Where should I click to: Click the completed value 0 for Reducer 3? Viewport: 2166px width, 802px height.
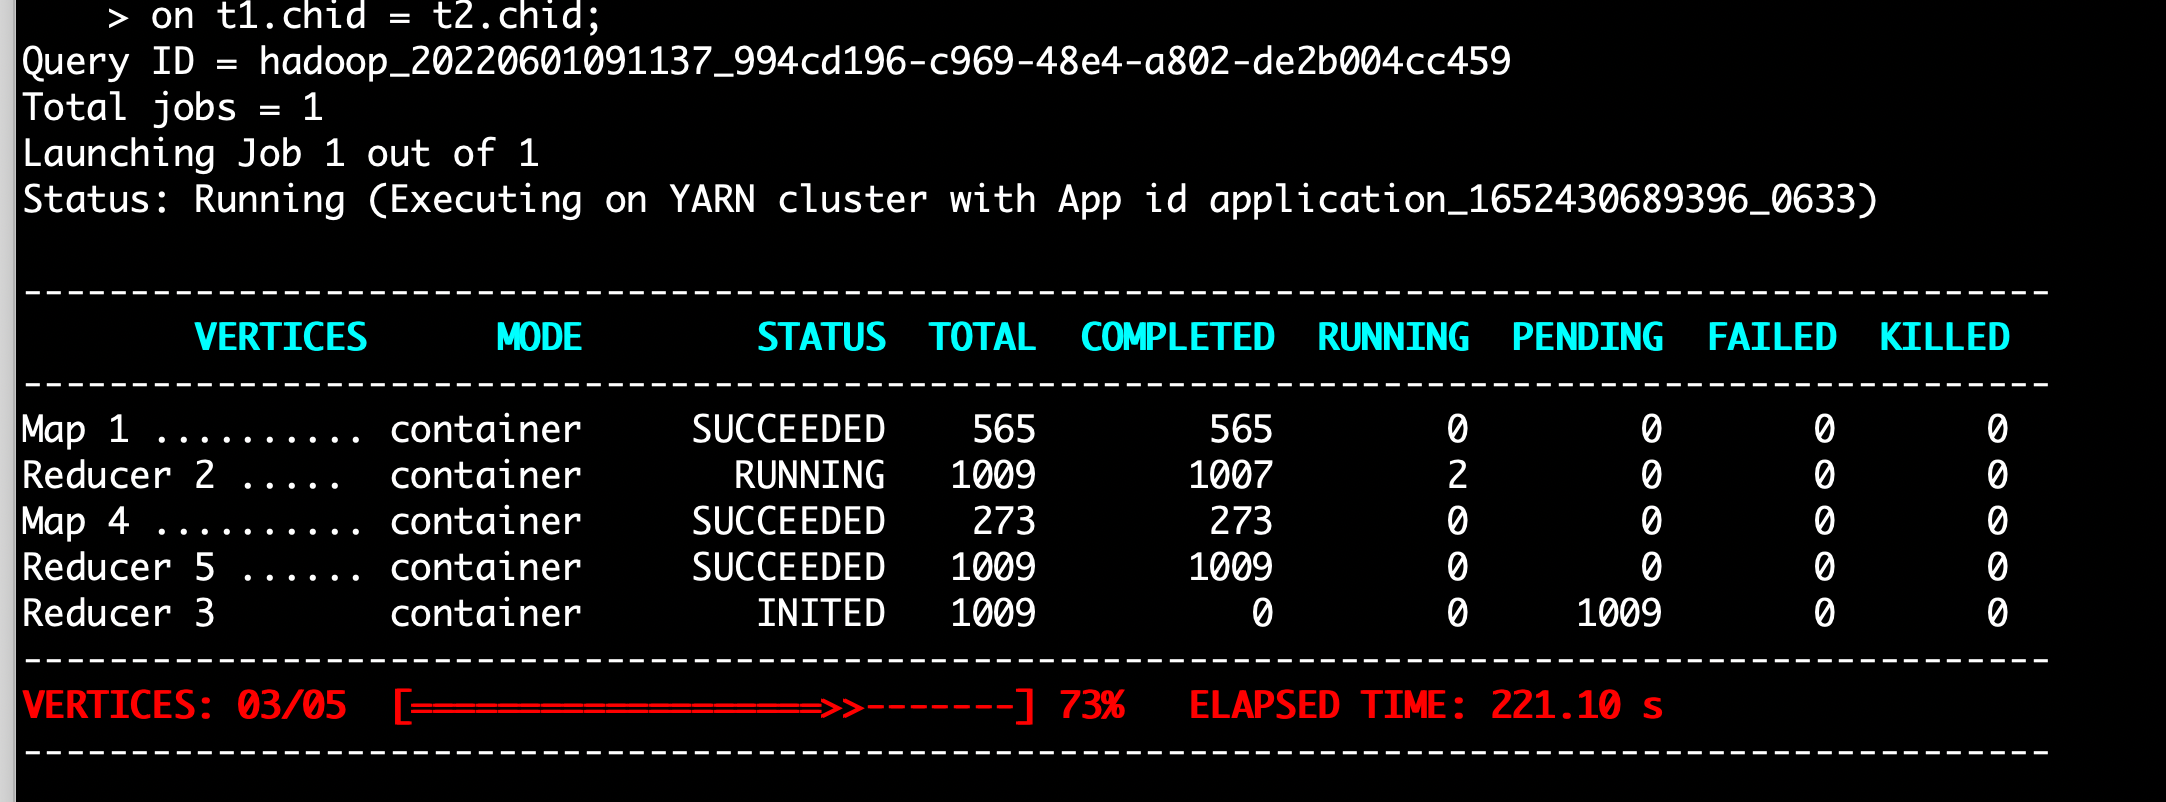coord(1262,613)
